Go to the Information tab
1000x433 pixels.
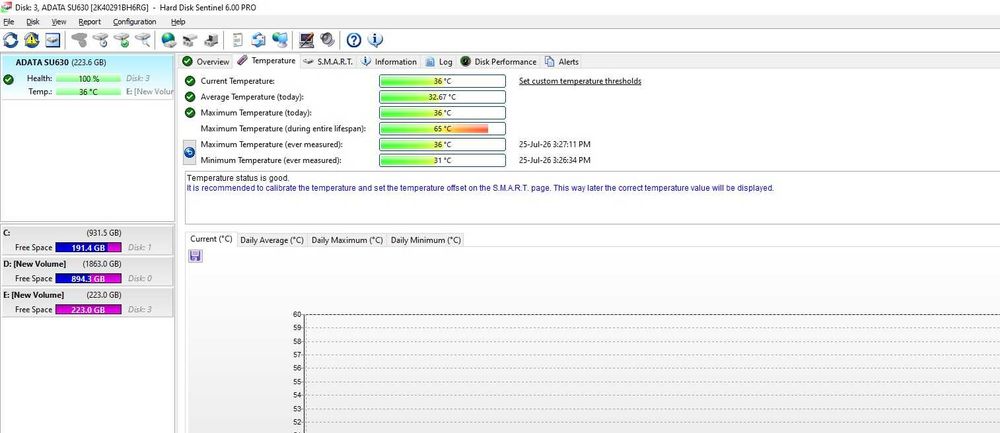[388, 62]
